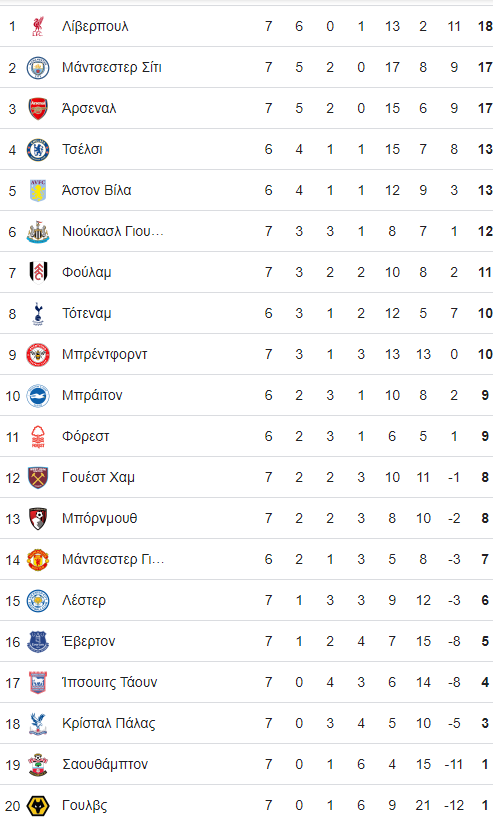Click the Σαουθάμπτον team name

point(105,765)
